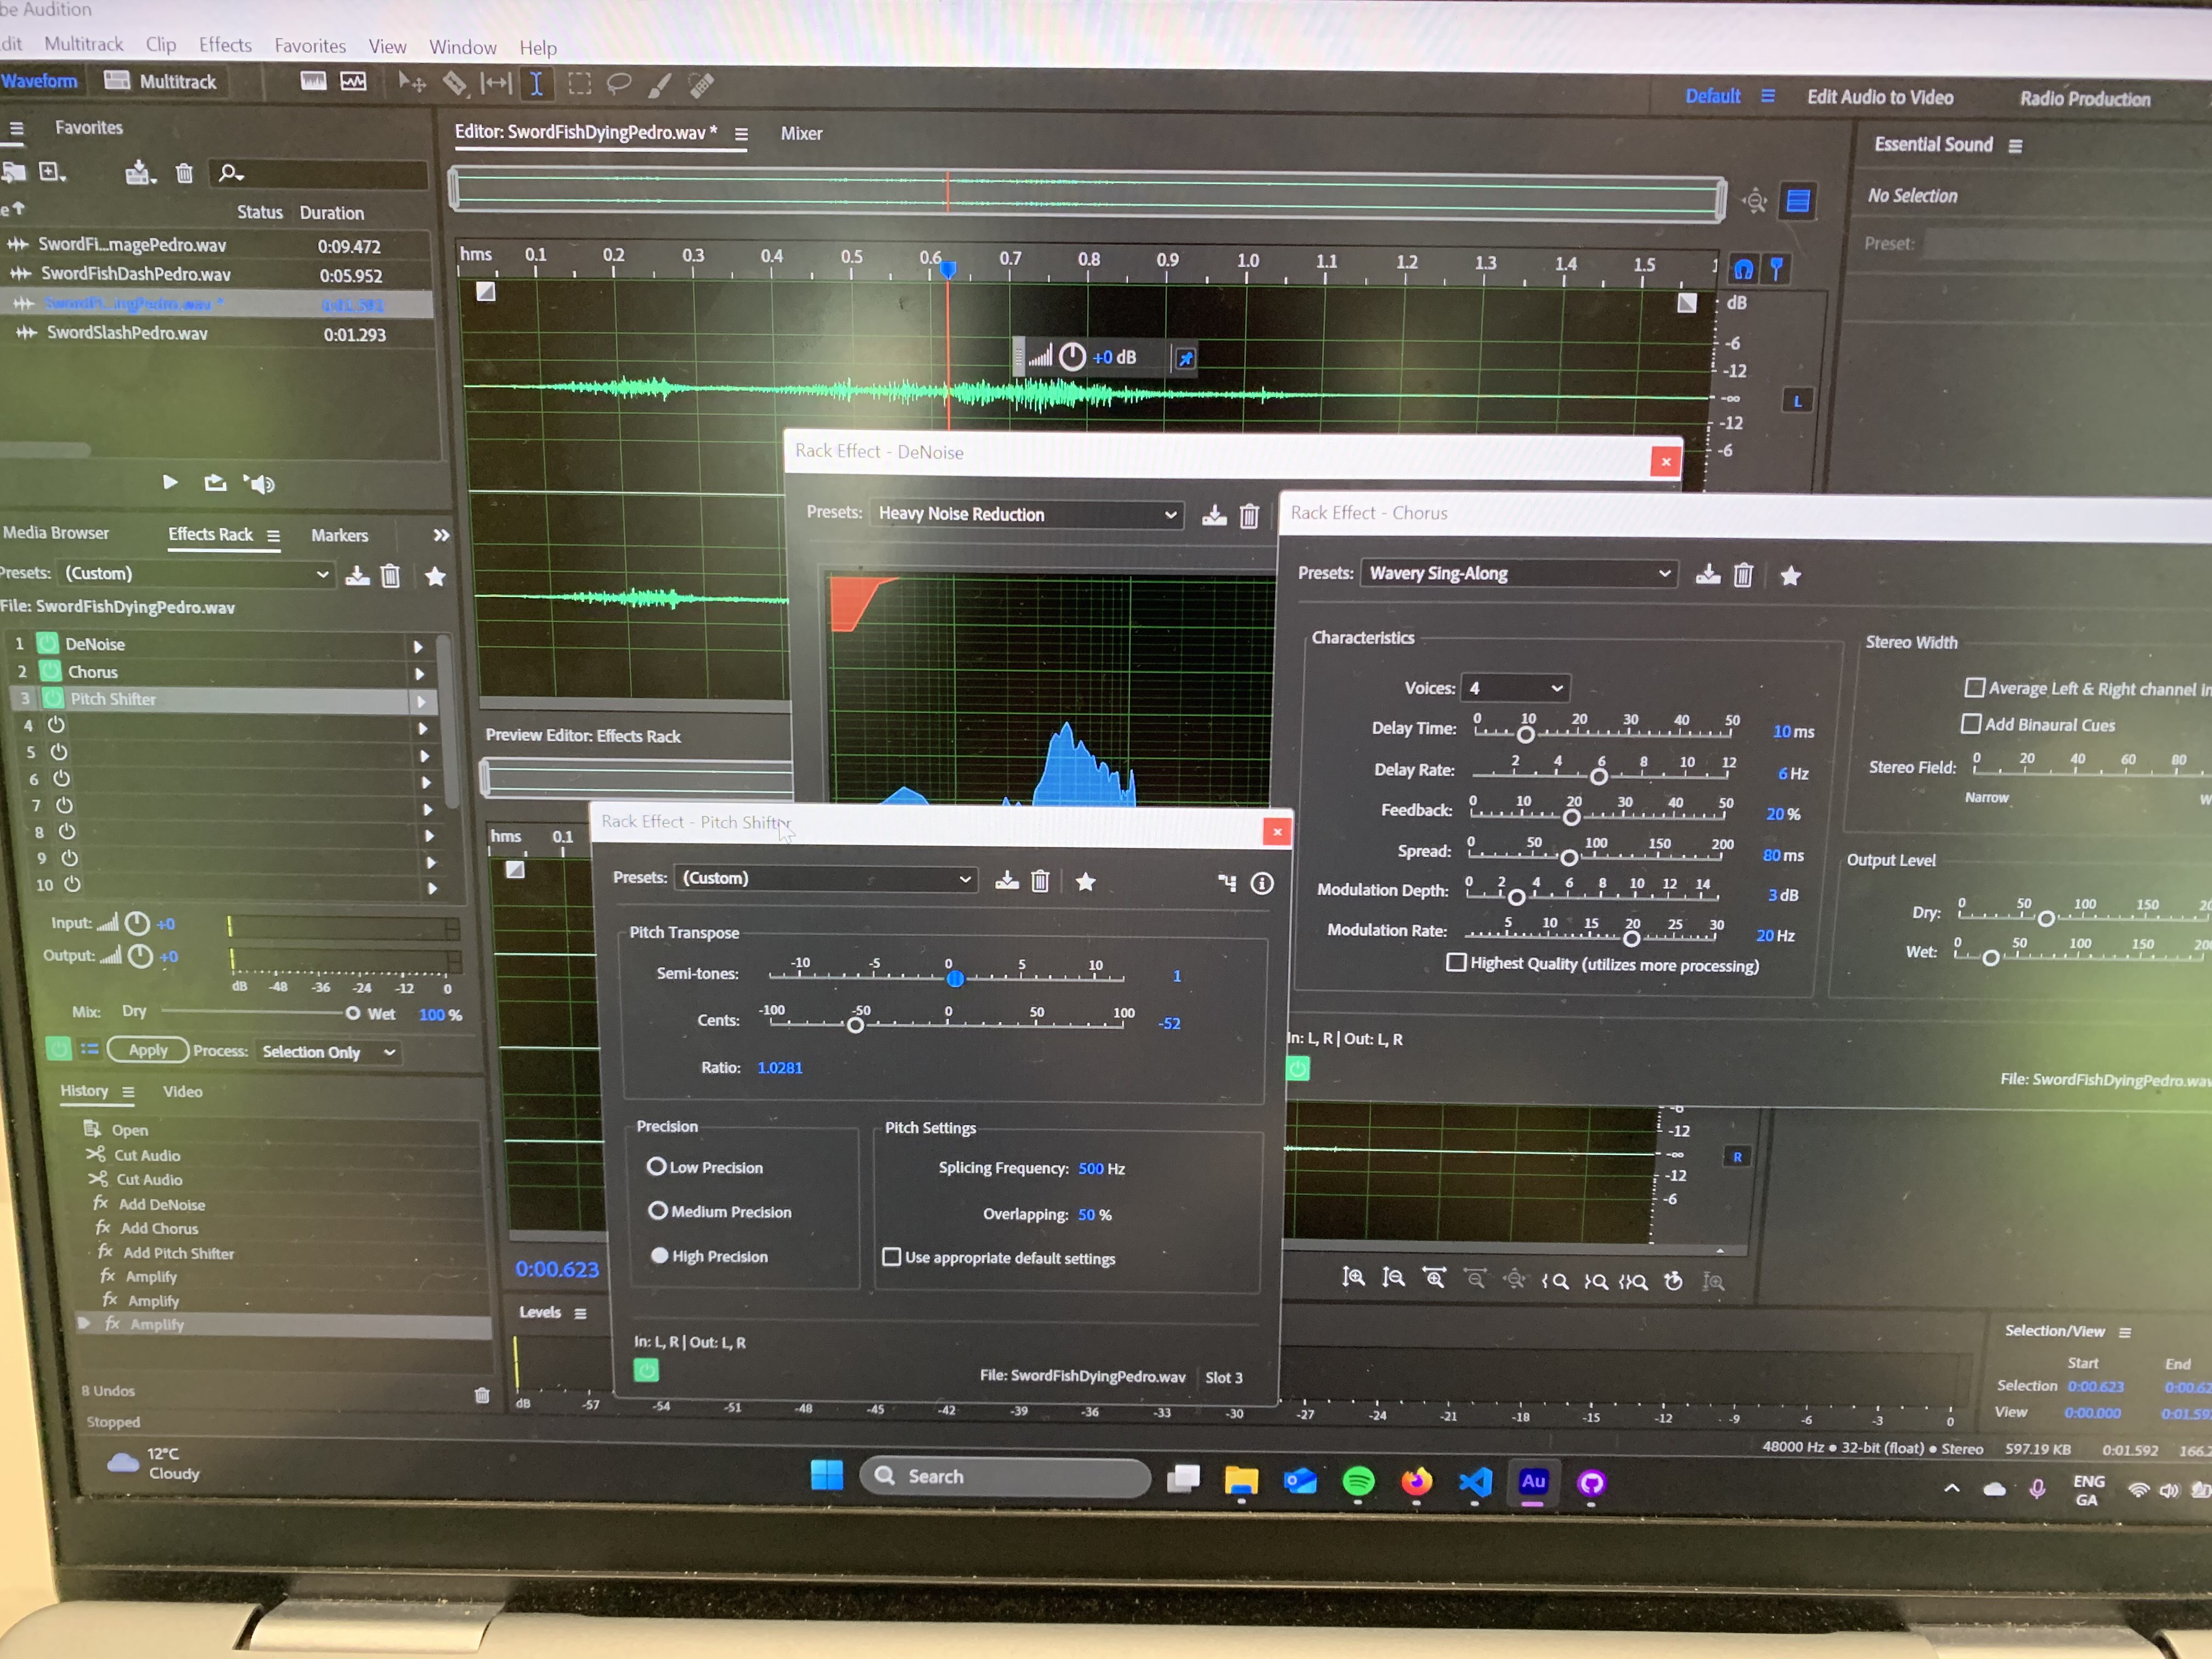
Task: Open the Voices dropdown in Chorus
Action: pyautogui.click(x=1515, y=688)
